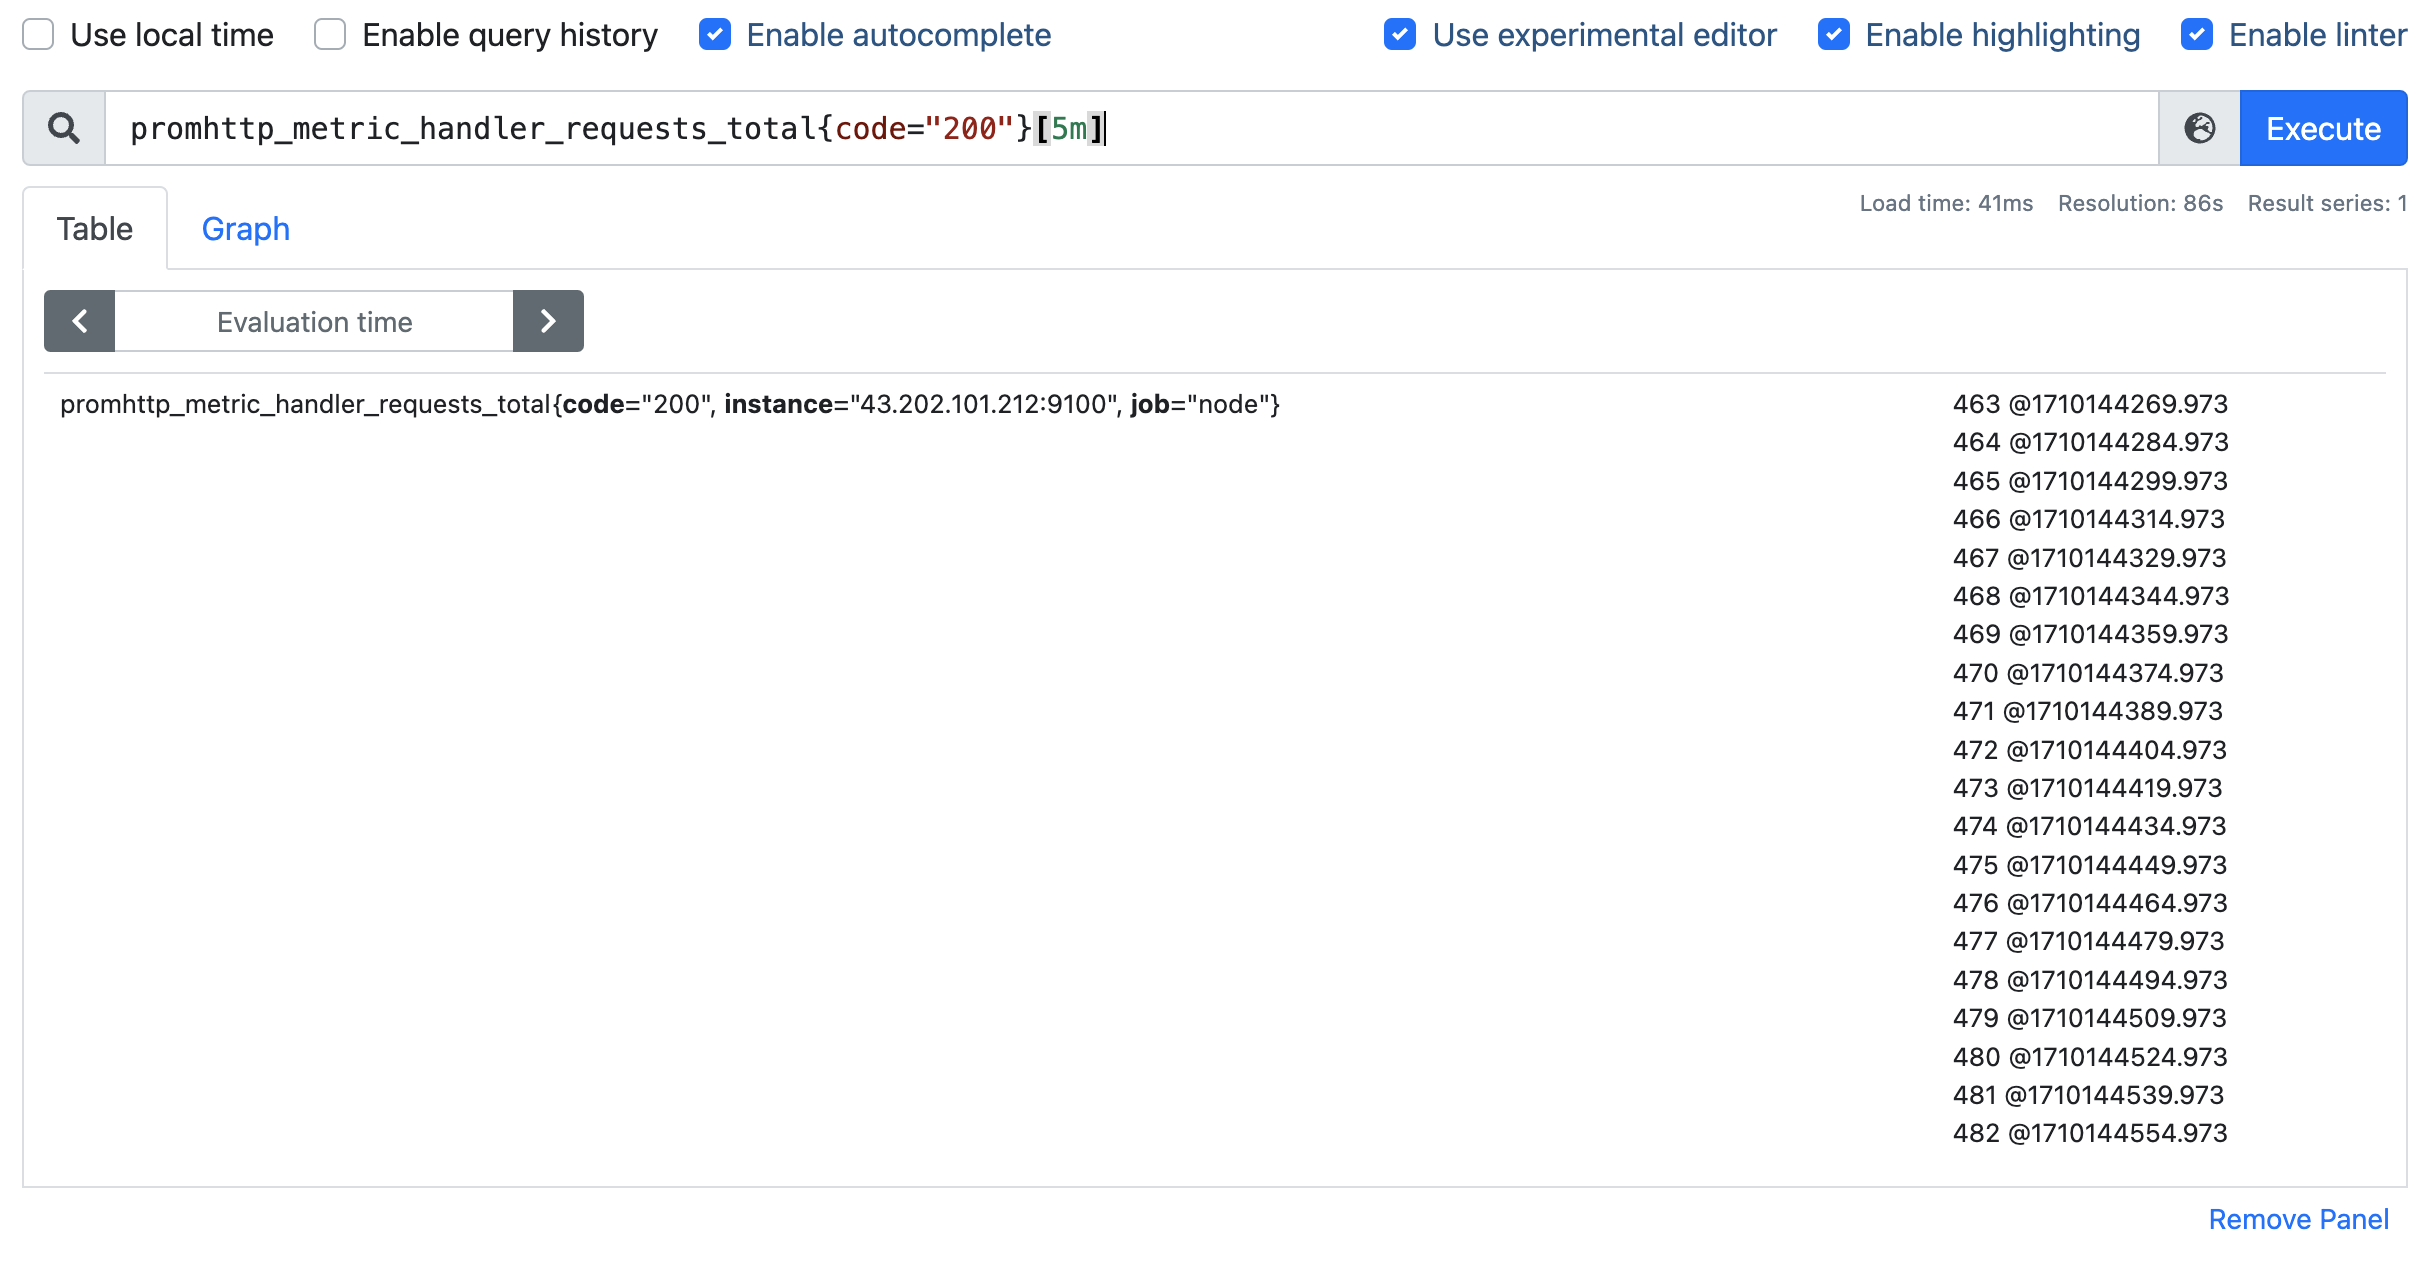
Task: Disable the Enable autocomplete checkbox
Action: pyautogui.click(x=715, y=35)
